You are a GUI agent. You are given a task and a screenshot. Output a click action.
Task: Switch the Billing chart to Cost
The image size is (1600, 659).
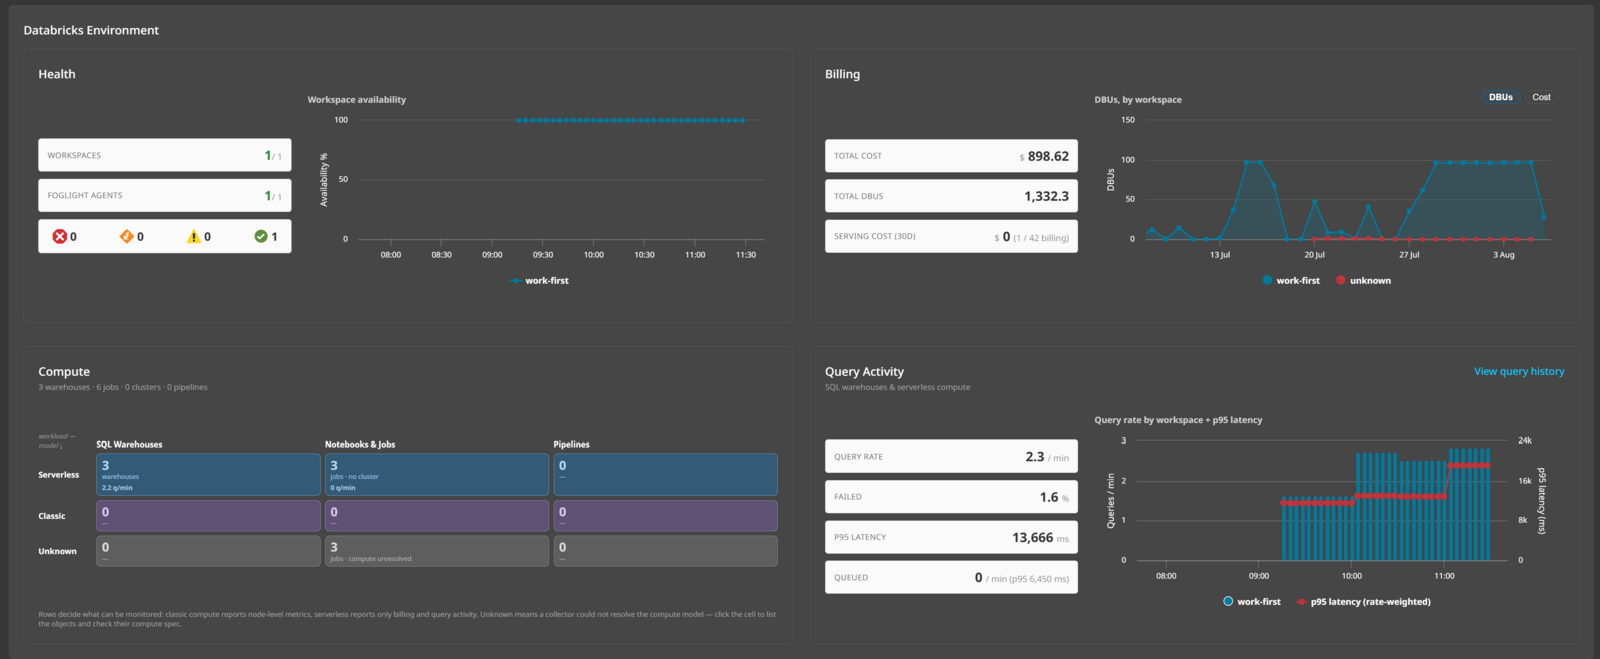[1541, 97]
